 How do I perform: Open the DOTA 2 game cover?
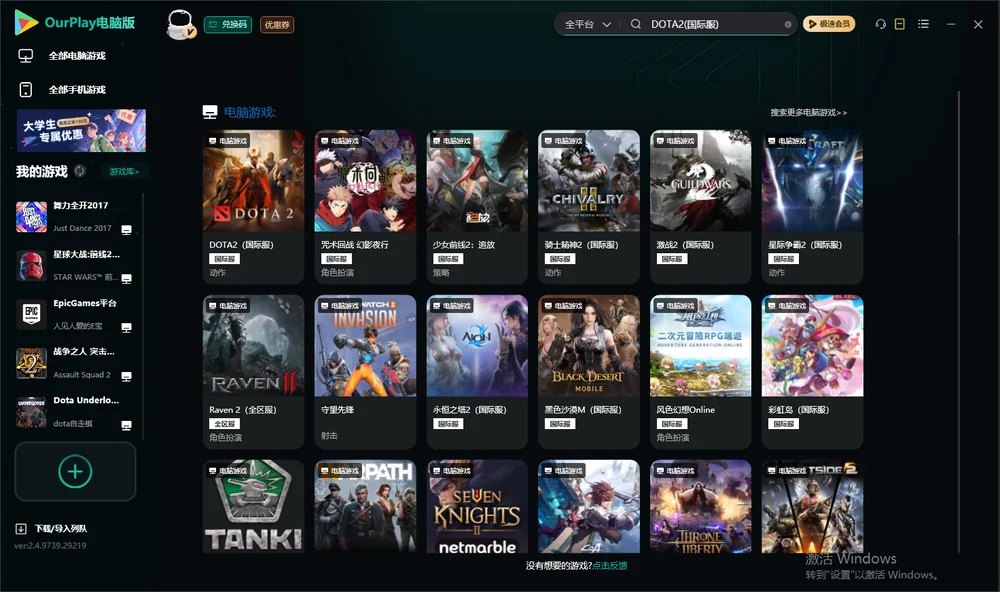click(x=253, y=181)
